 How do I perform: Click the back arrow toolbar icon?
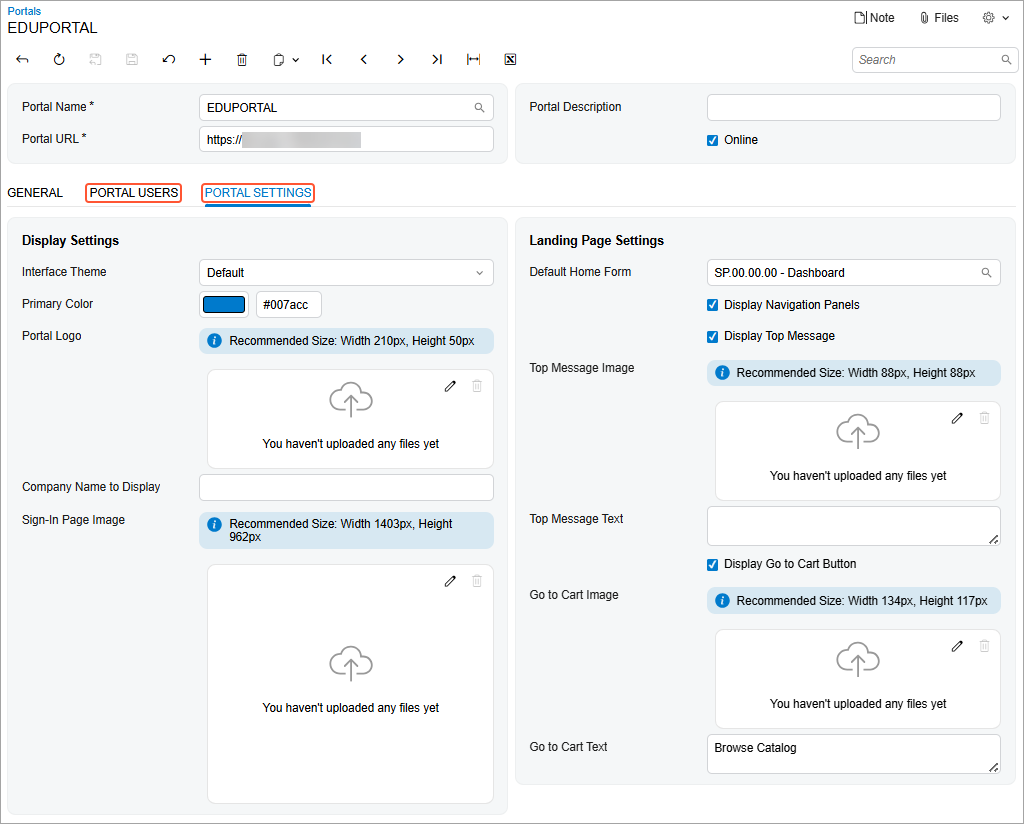[x=22, y=60]
